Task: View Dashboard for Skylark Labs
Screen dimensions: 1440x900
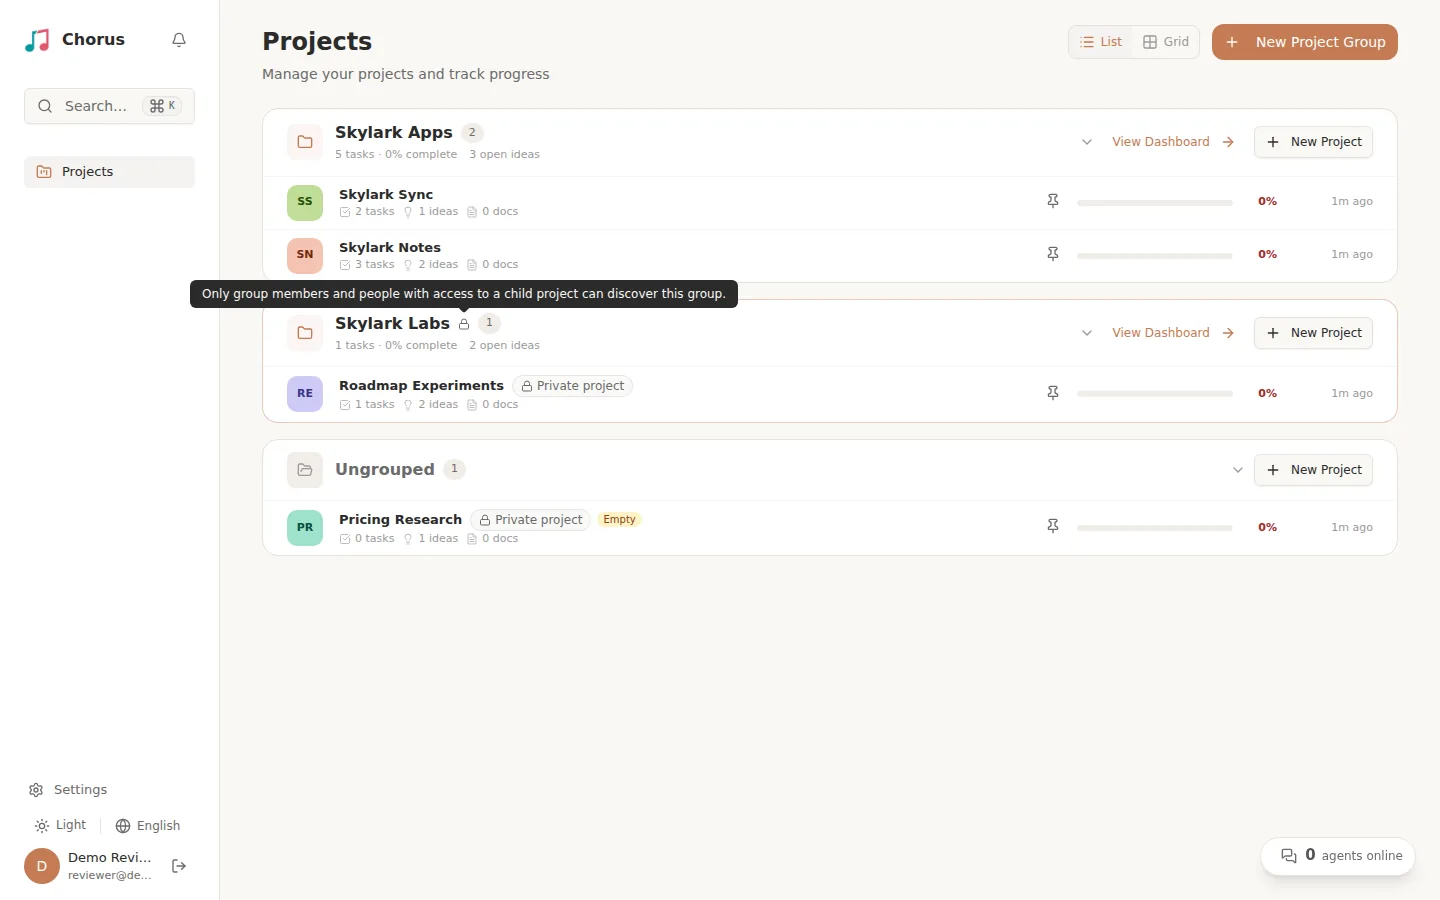Action: 1173,333
